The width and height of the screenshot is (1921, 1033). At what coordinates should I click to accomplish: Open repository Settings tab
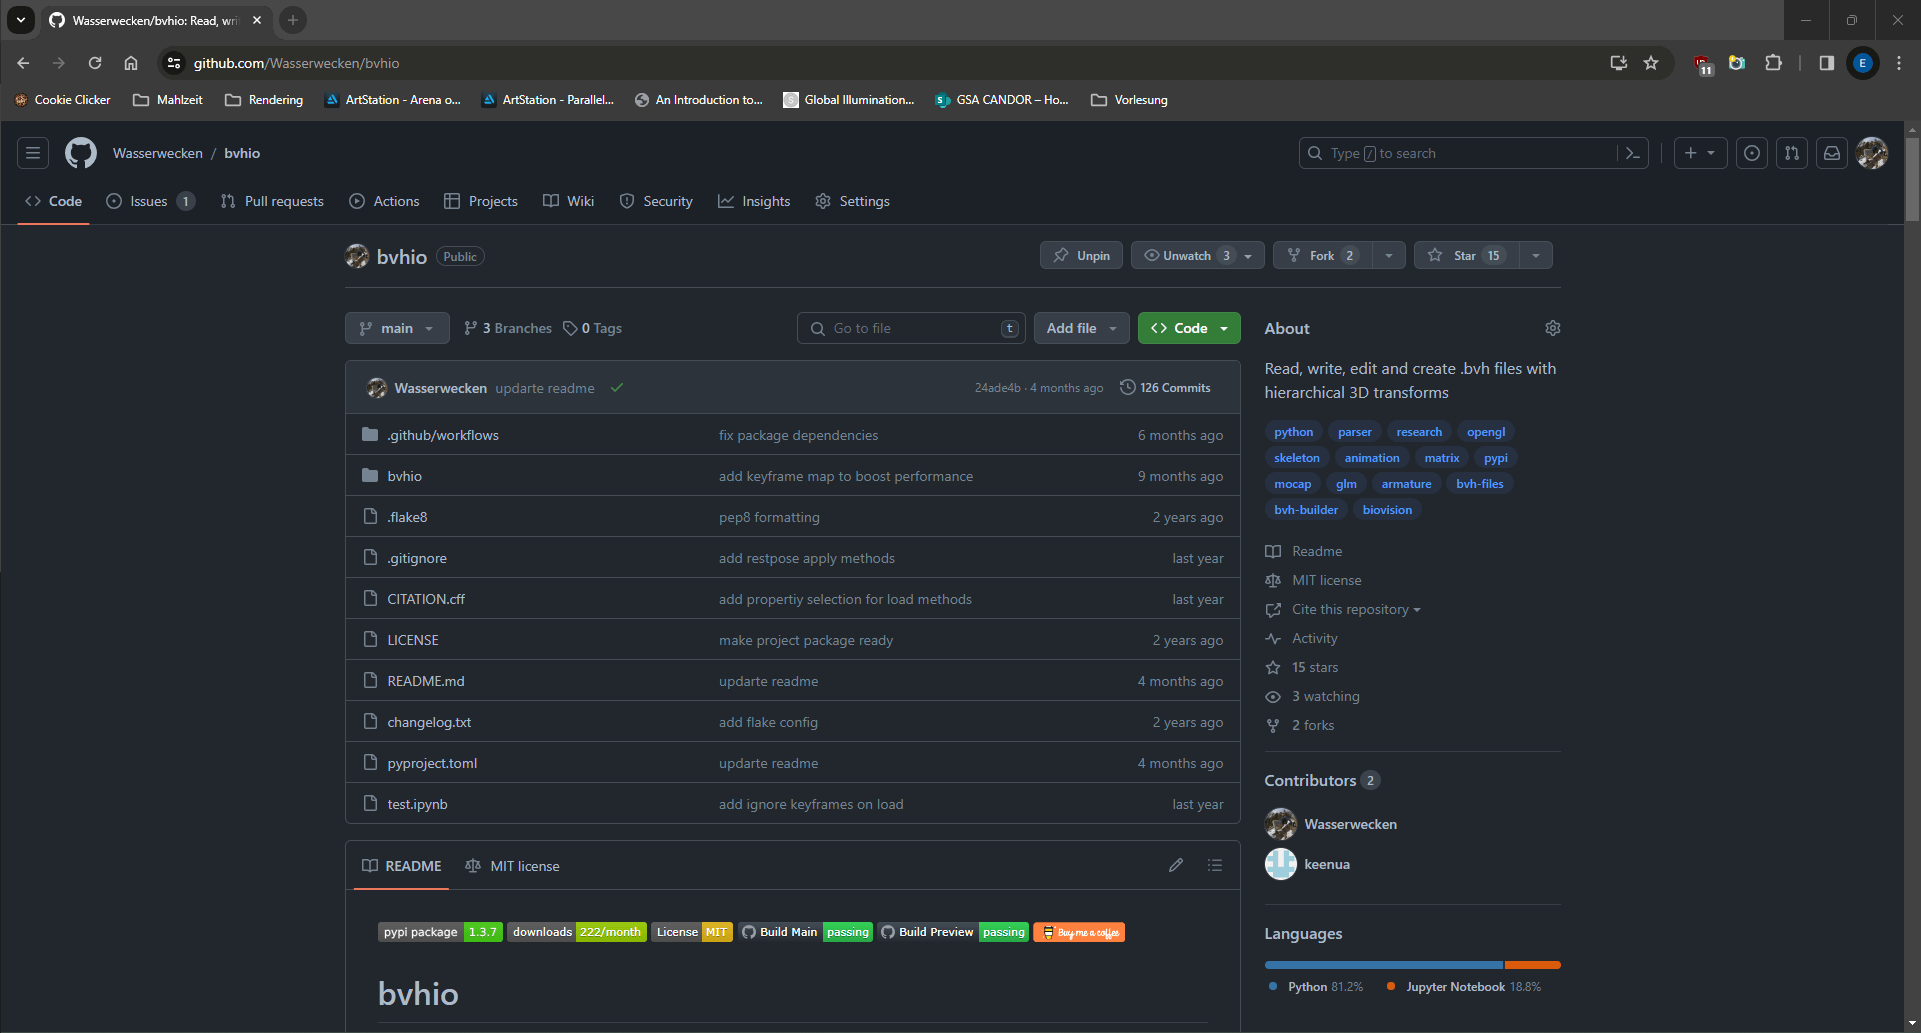click(x=852, y=201)
